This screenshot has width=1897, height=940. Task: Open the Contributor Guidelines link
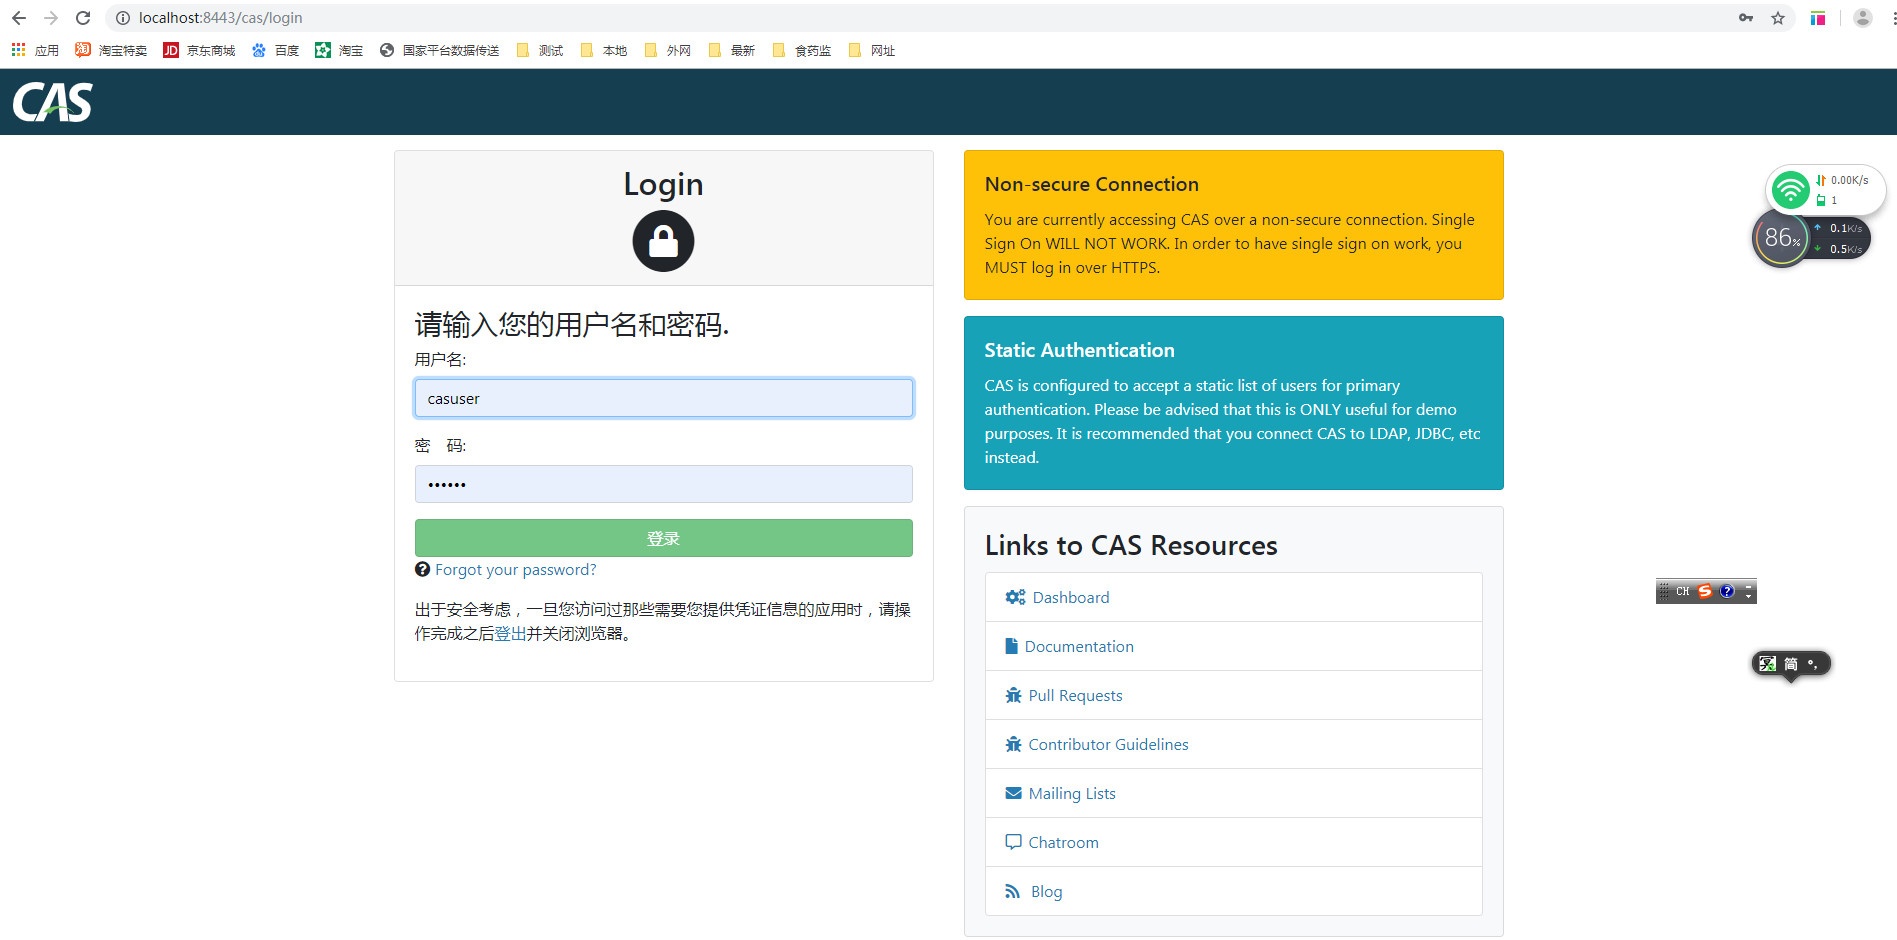1108,744
